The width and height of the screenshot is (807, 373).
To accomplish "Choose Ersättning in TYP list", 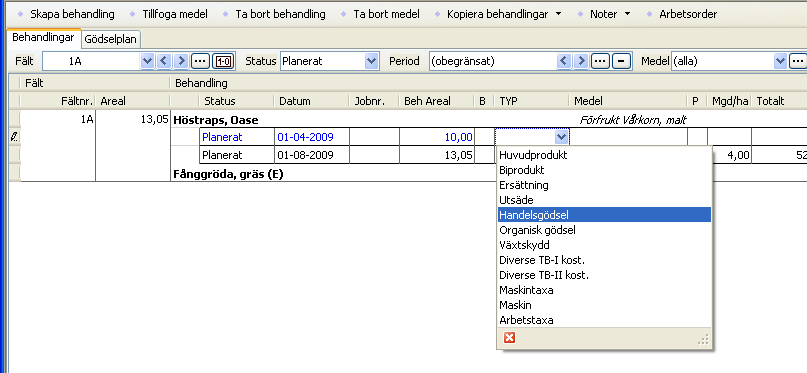I will (604, 185).
